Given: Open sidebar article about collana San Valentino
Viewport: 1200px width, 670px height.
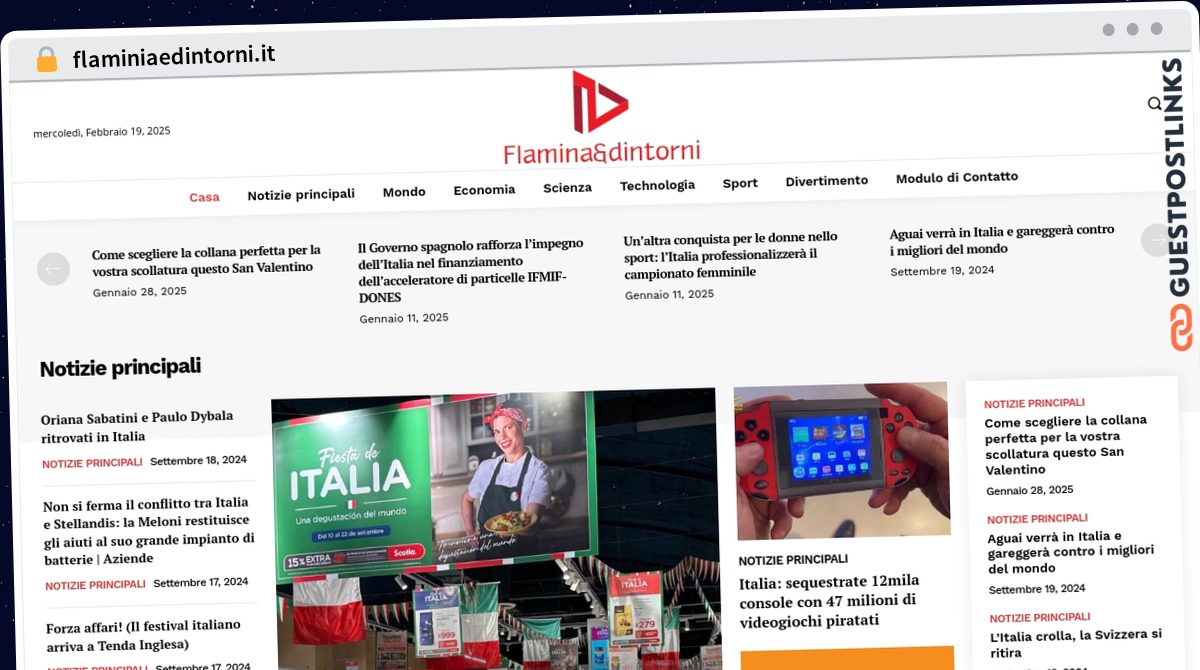Looking at the screenshot, I should 1066,445.
